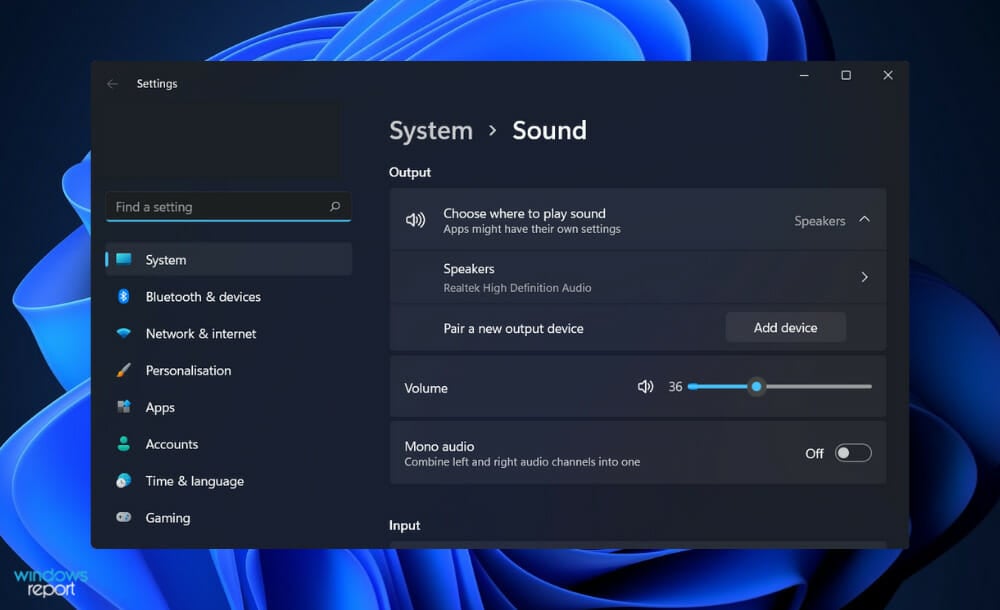The image size is (1000, 610).
Task: Click the Accounts icon in the sidebar
Action: click(124, 444)
